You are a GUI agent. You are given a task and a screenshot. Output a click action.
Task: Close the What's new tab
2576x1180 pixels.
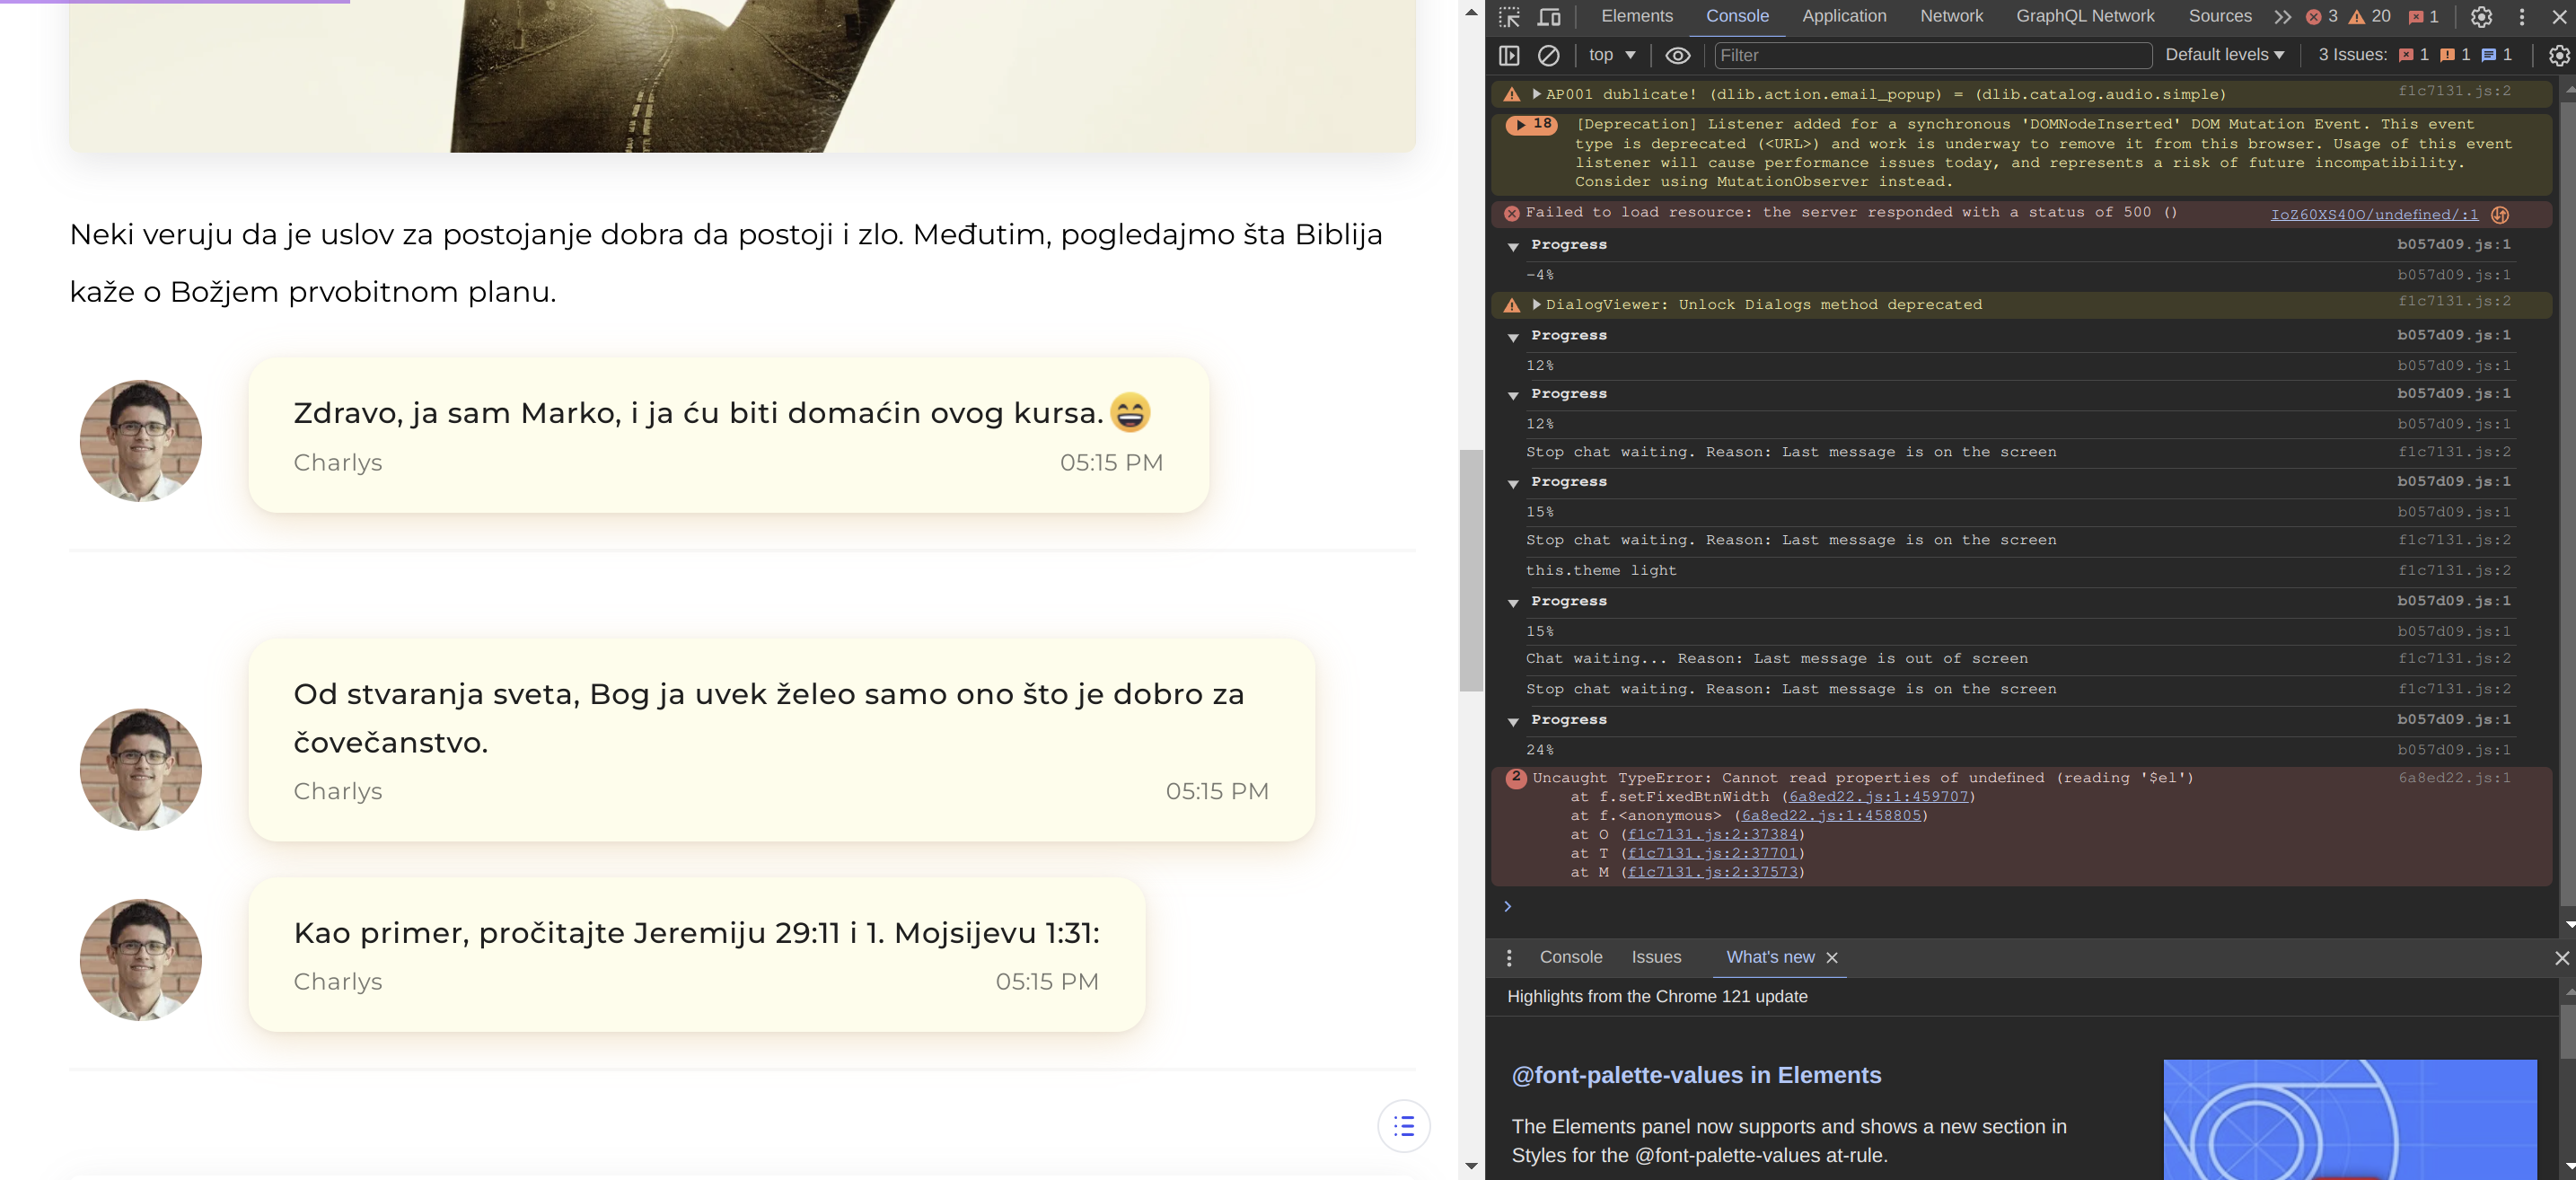tap(1832, 958)
